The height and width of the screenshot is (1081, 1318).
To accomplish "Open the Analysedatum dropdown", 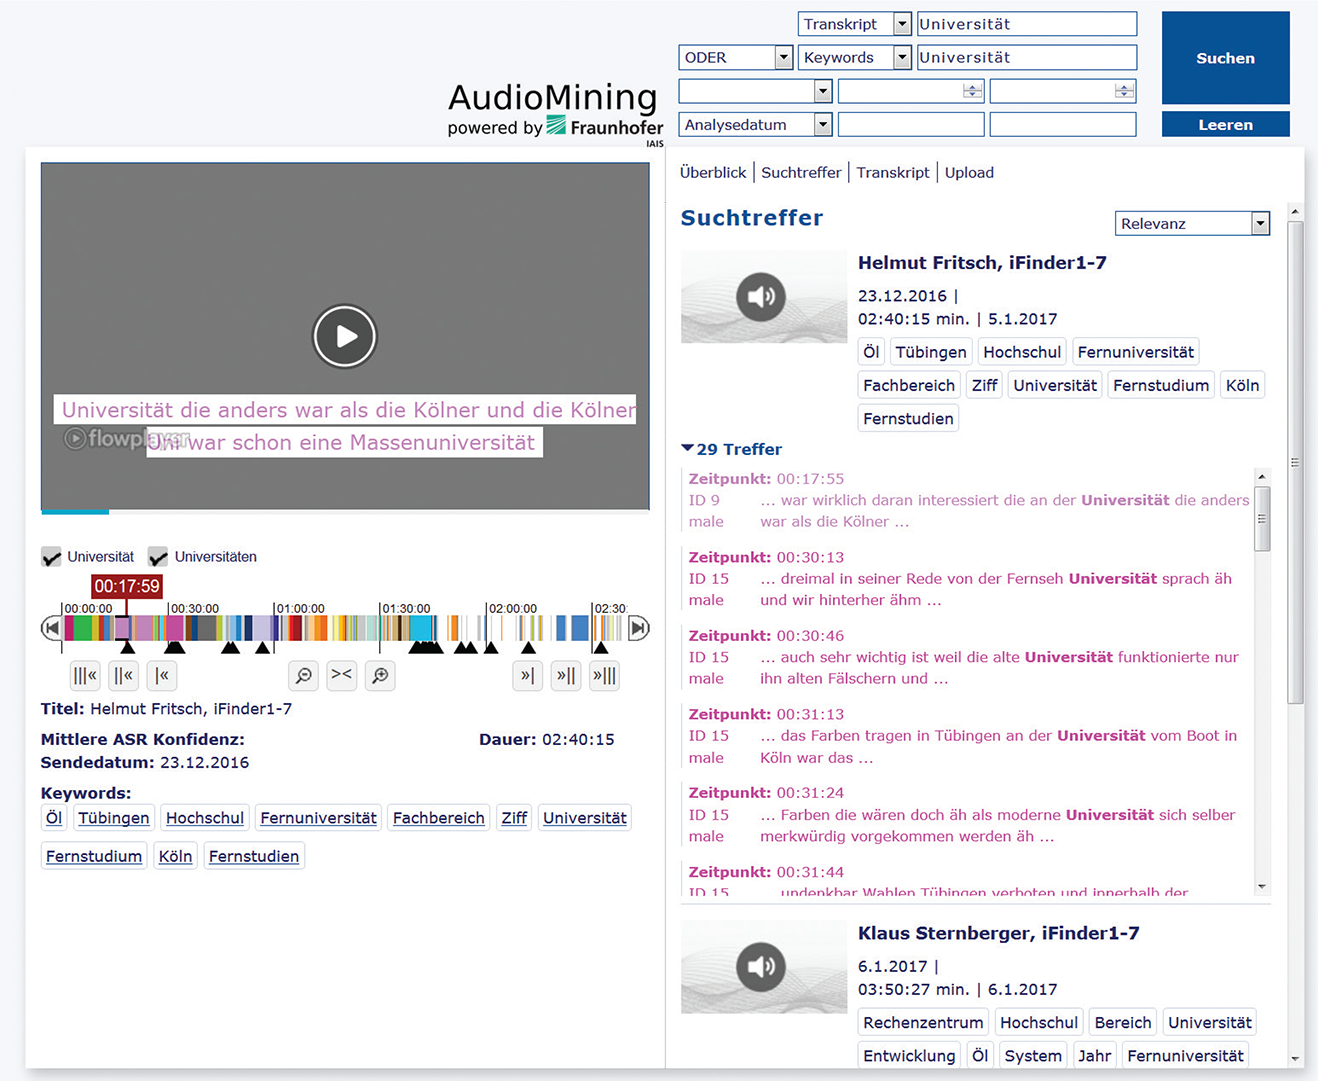I will coord(823,125).
